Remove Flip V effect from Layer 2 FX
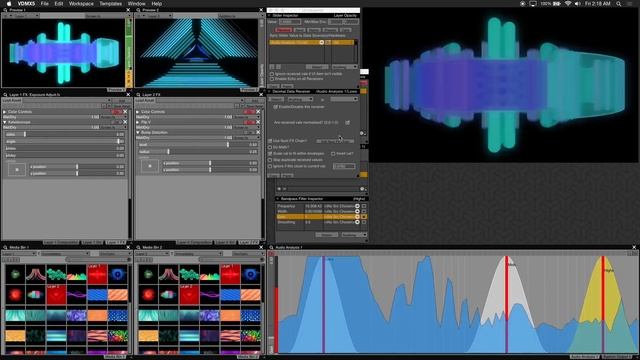 point(258,122)
